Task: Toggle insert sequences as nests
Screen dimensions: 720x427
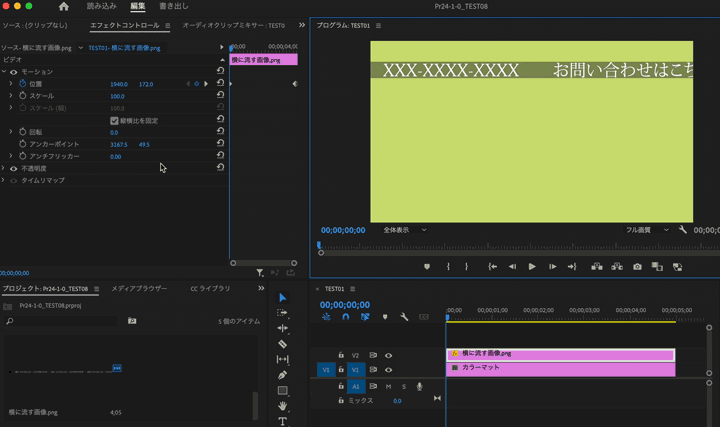Action: point(326,317)
